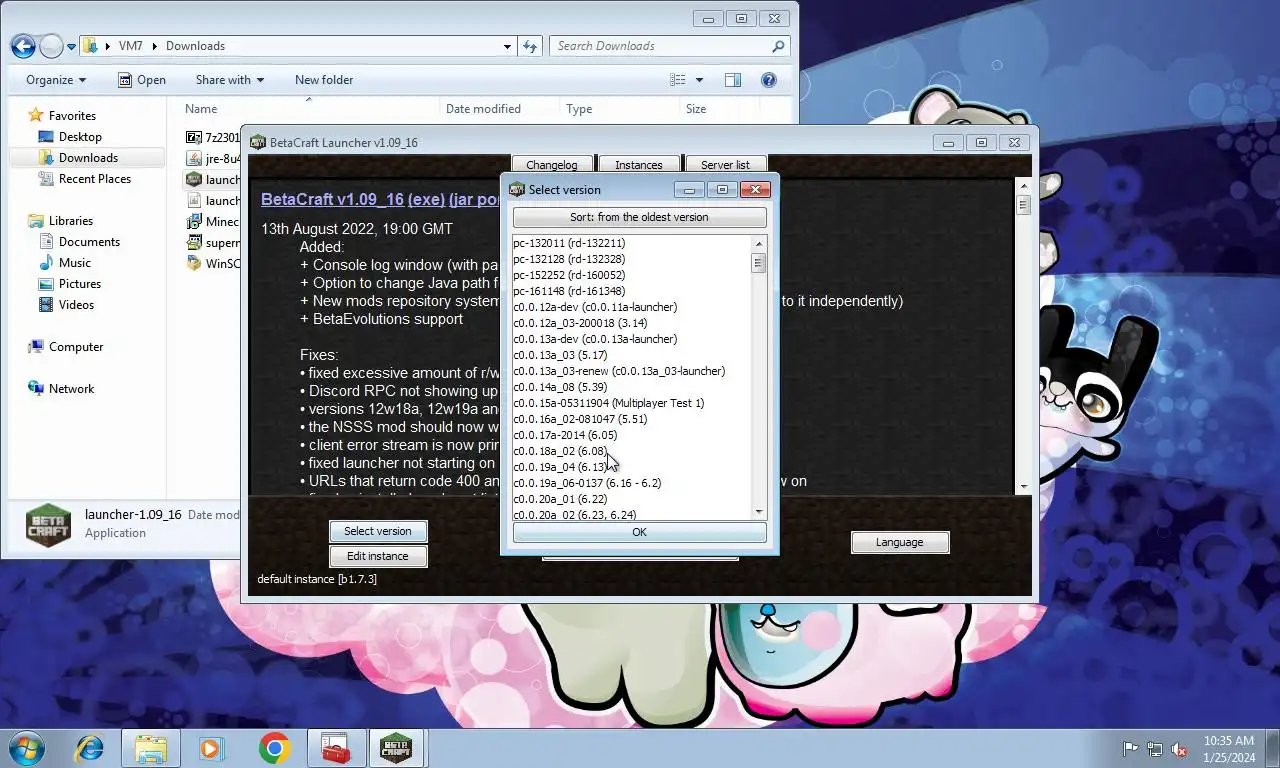Screen dimensions: 1280x768
Task: Click New folder in Explorer toolbar
Action: coord(324,80)
